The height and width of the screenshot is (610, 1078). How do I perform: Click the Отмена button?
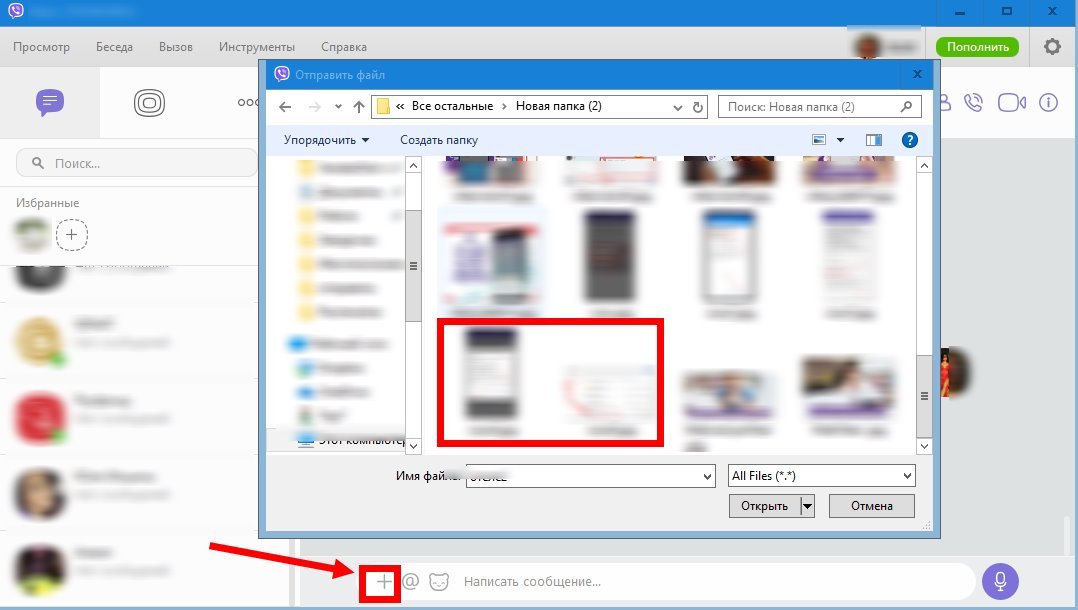(x=872, y=506)
